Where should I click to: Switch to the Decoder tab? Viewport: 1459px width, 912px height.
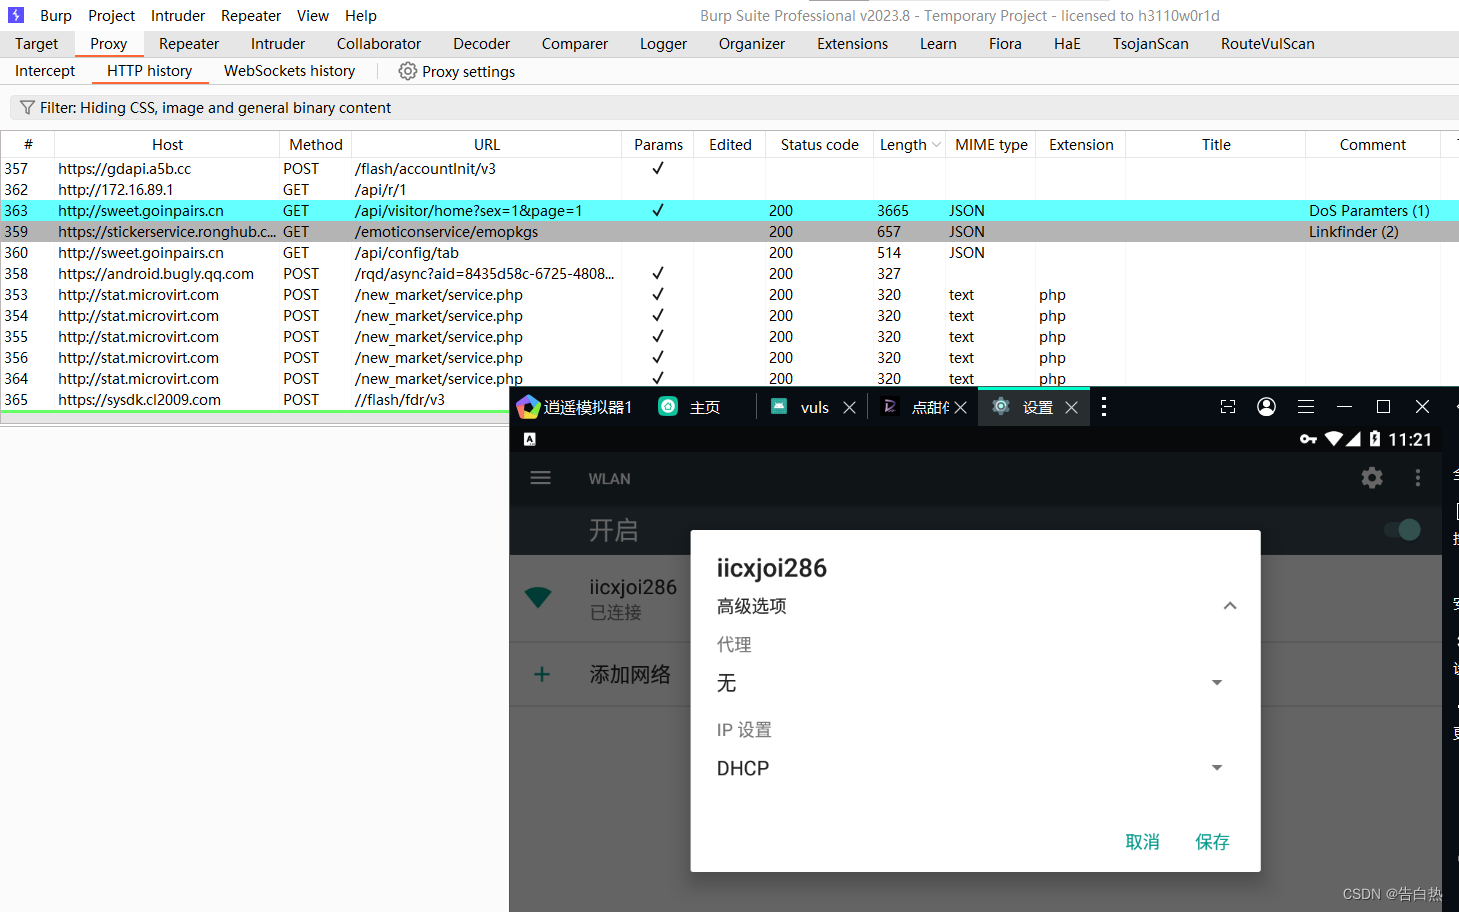coord(482,44)
